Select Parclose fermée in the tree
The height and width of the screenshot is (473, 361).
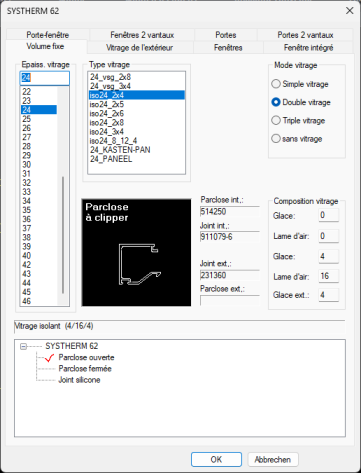85,369
